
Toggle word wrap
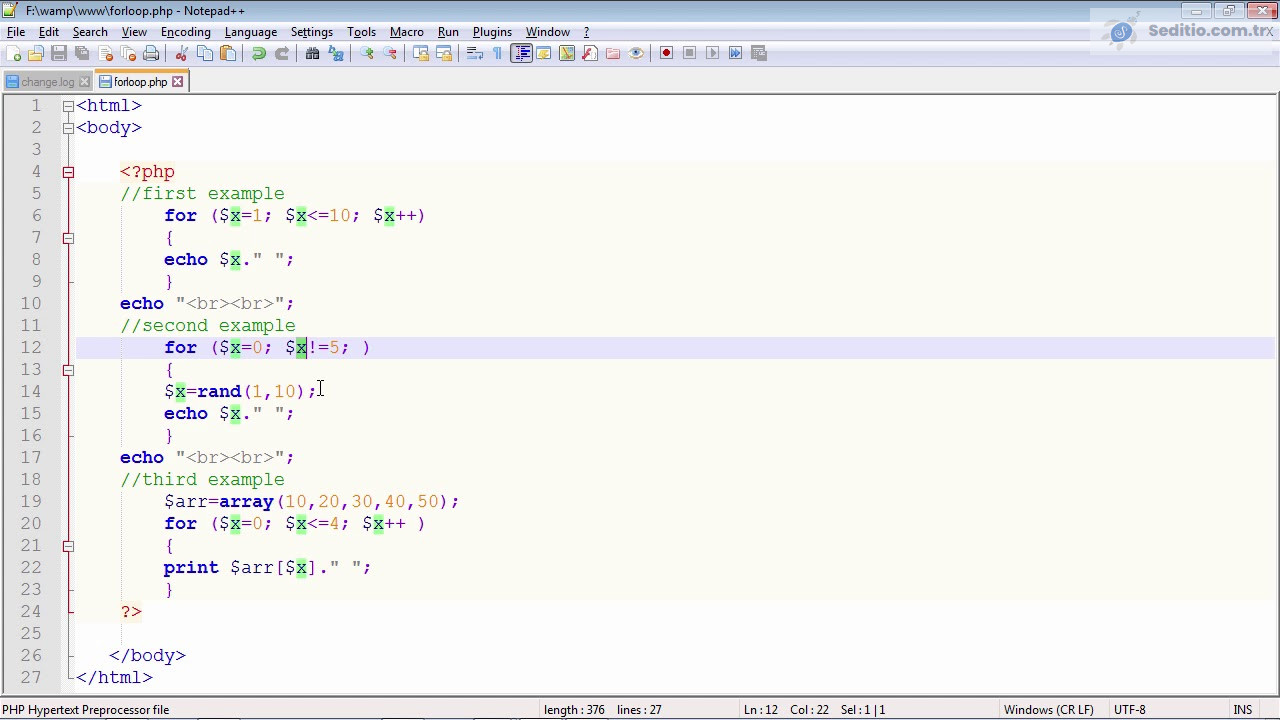(472, 53)
